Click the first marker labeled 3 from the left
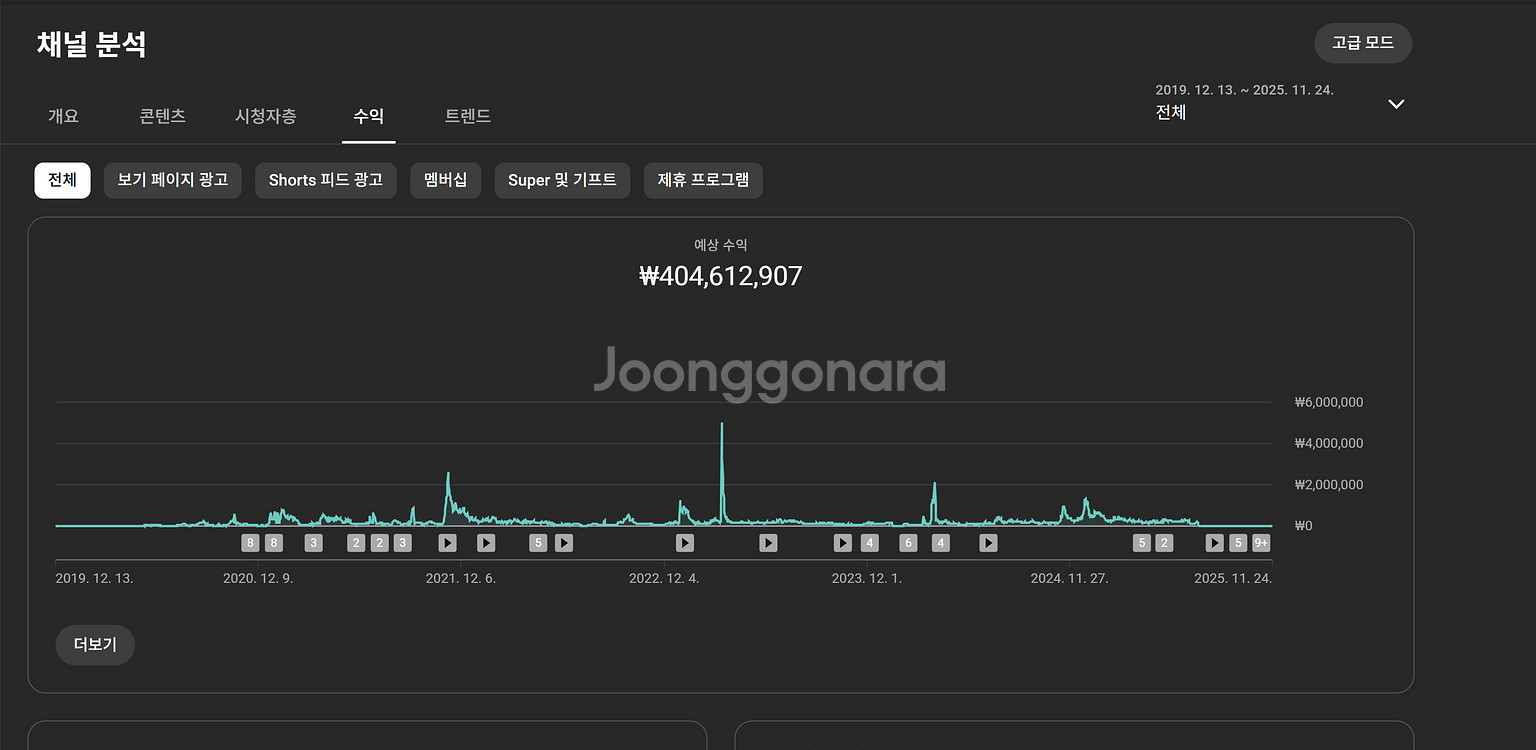The width and height of the screenshot is (1536, 750). point(313,543)
